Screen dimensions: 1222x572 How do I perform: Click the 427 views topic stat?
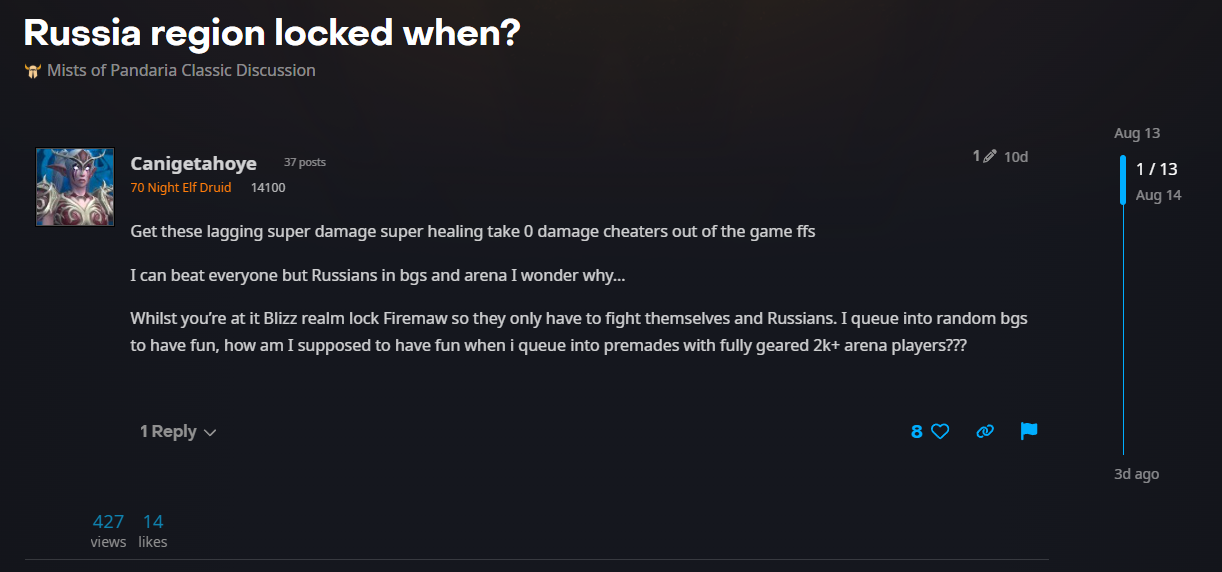(108, 531)
